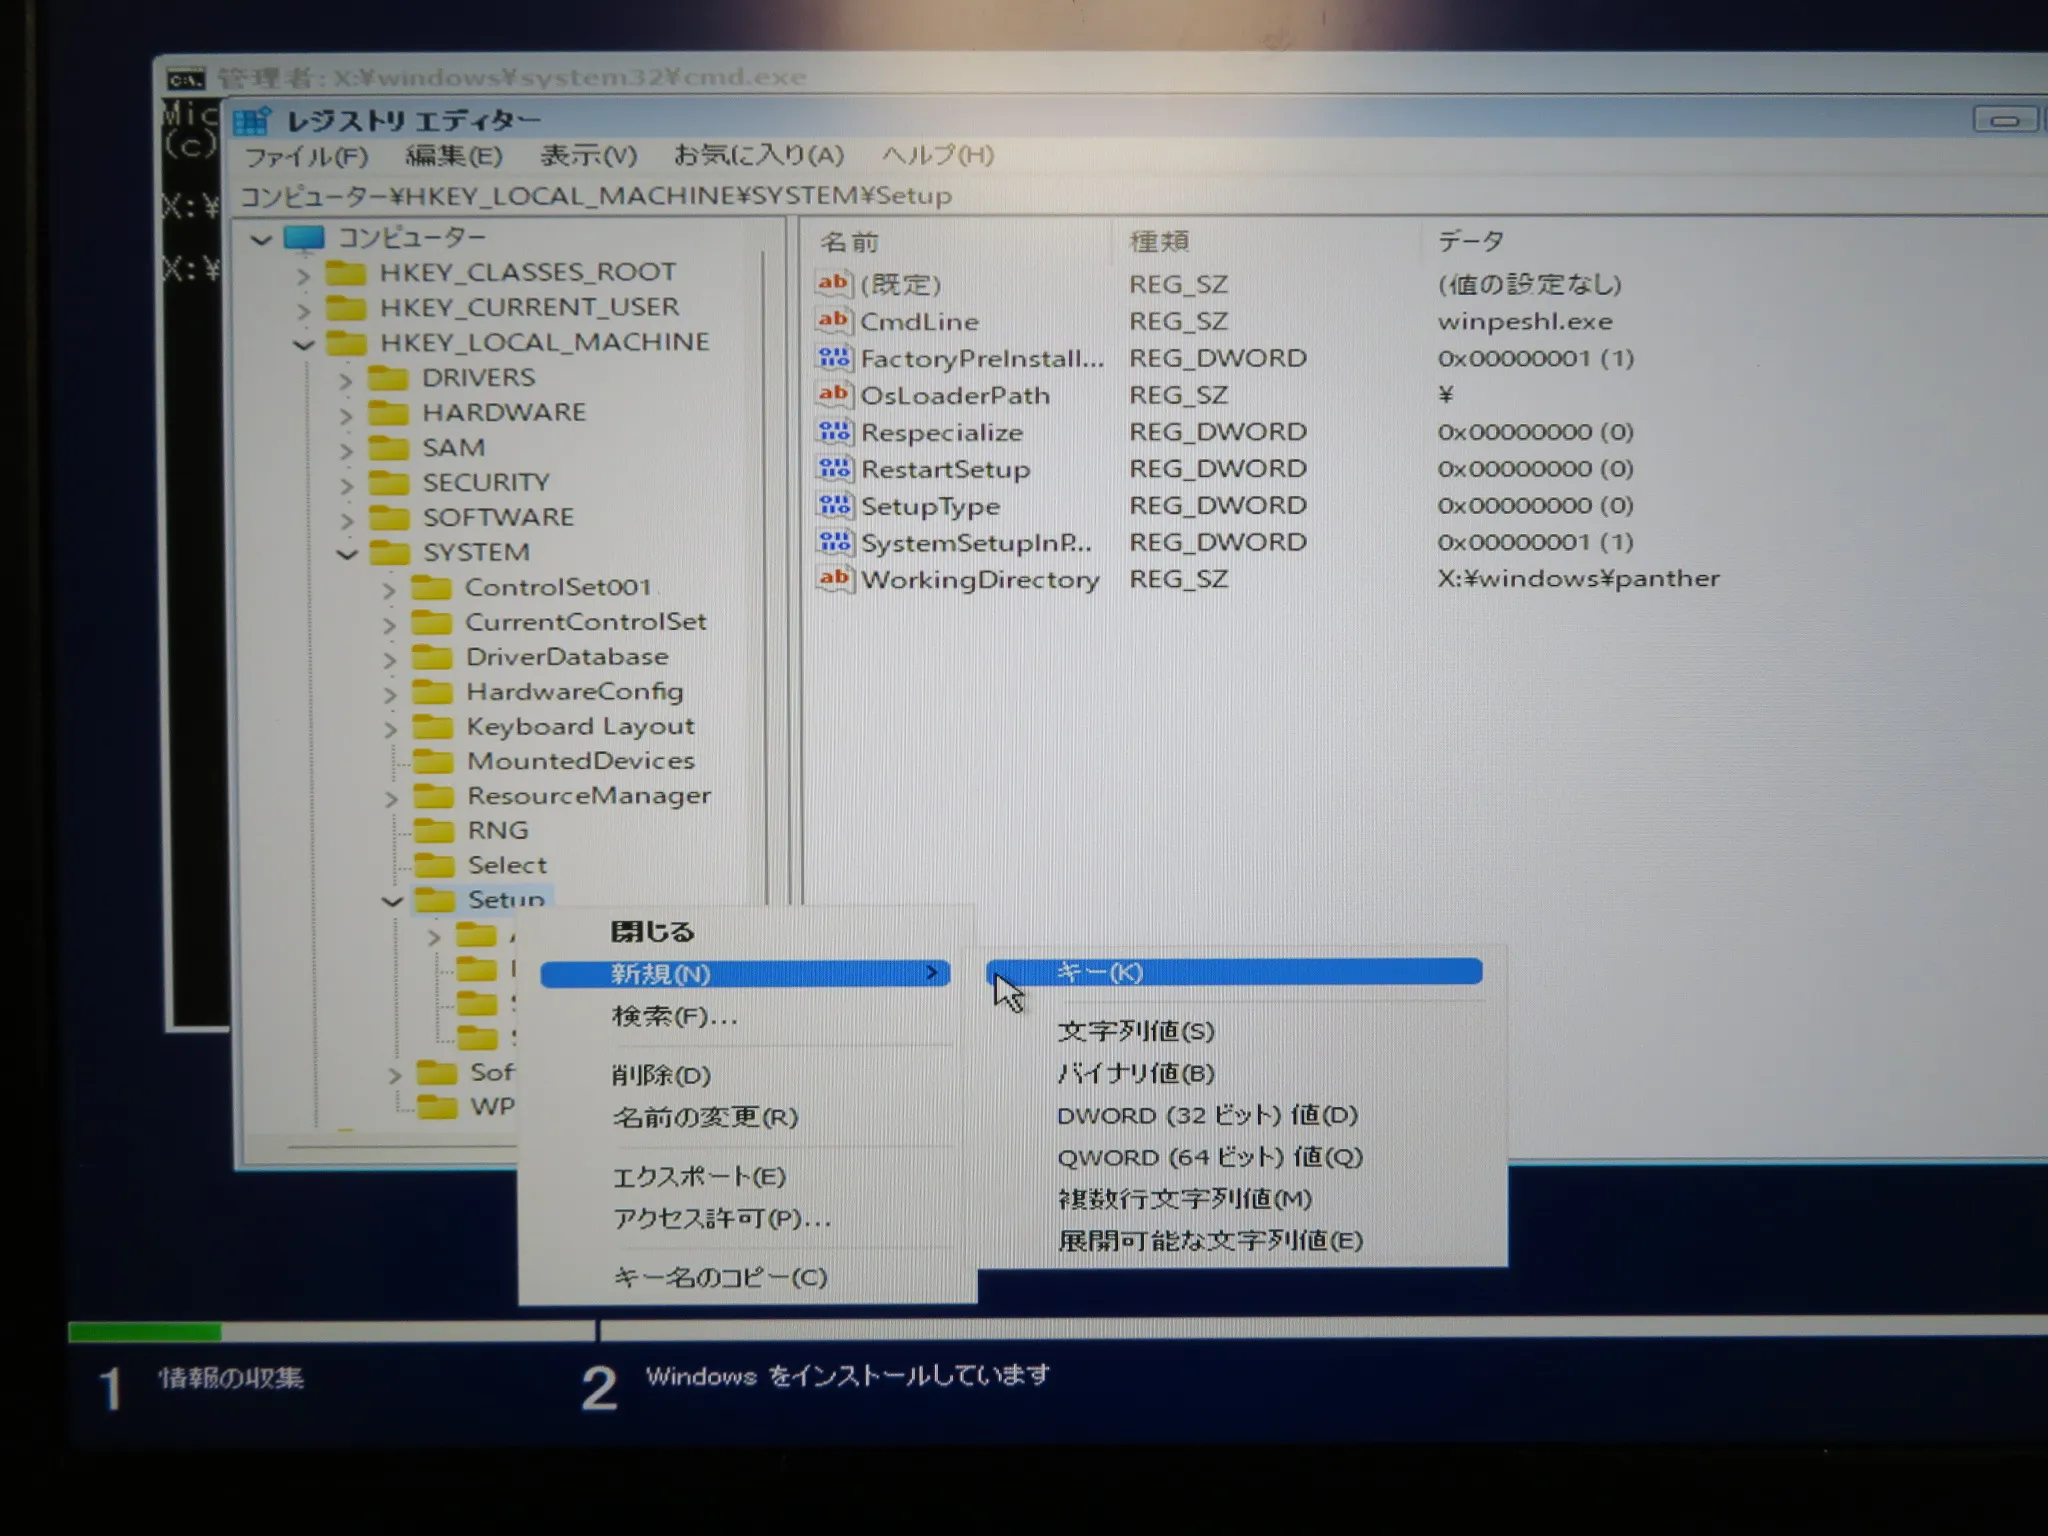This screenshot has width=2048, height=1536.
Task: Click the string icon of OsLoaderPath value
Action: (x=834, y=395)
